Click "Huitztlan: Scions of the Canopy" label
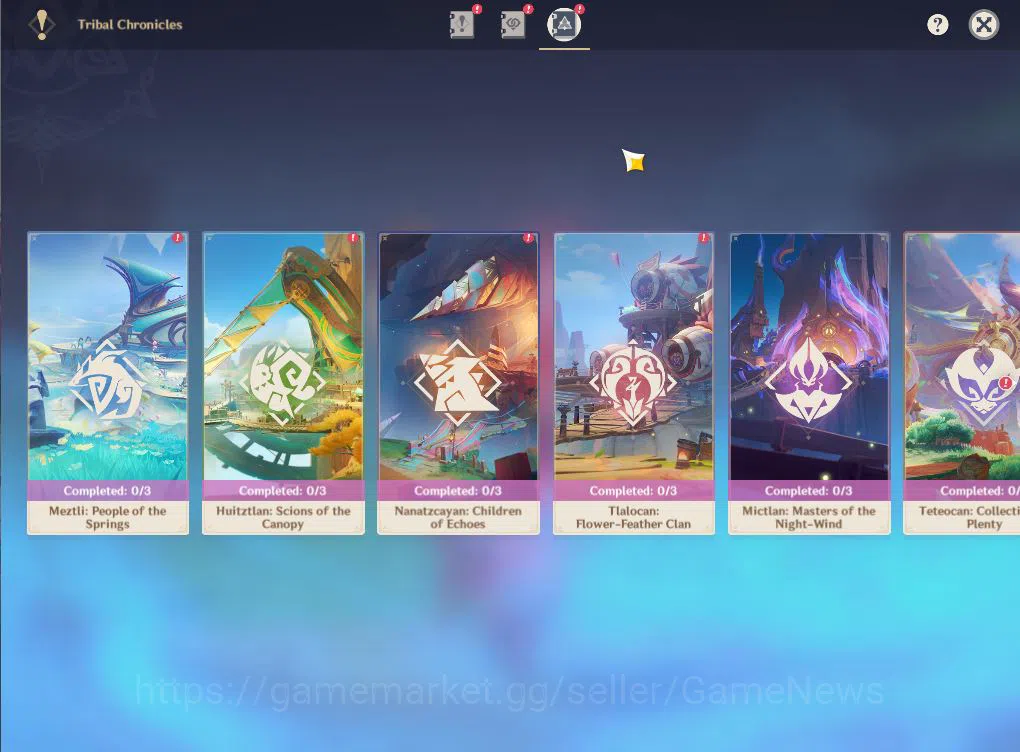This screenshot has width=1020, height=752. pyautogui.click(x=283, y=517)
